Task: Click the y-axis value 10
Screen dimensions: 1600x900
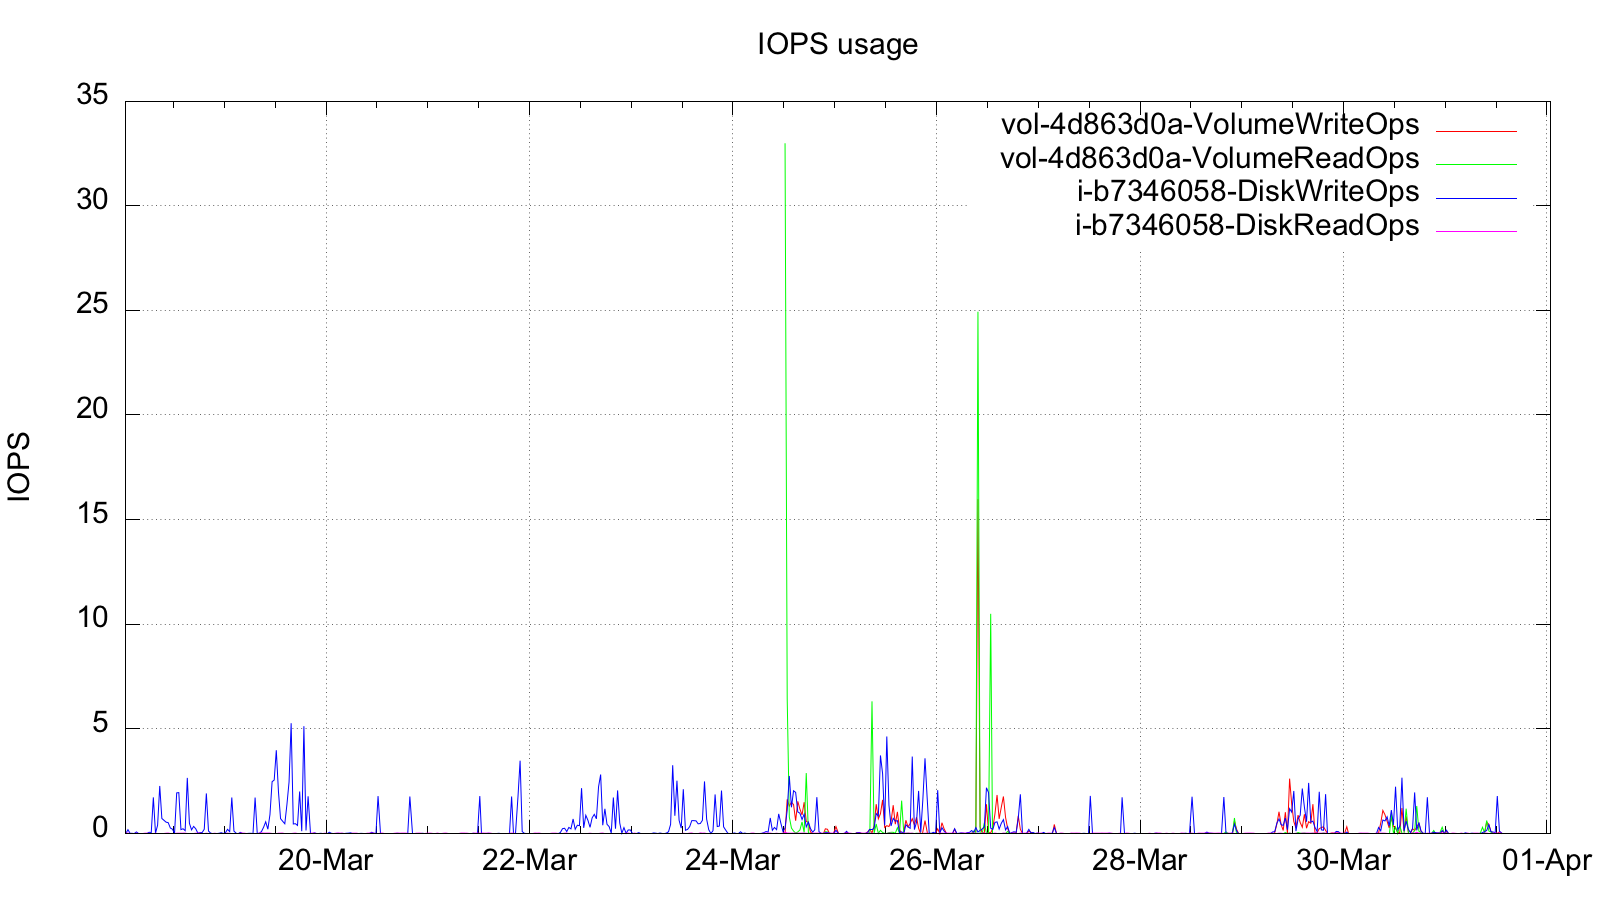Action: click(92, 619)
